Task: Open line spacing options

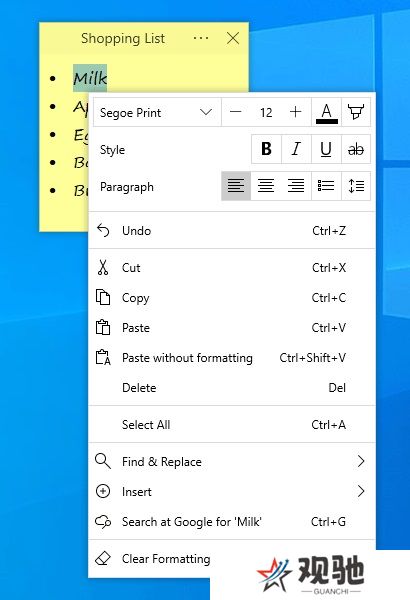Action: pyautogui.click(x=356, y=186)
